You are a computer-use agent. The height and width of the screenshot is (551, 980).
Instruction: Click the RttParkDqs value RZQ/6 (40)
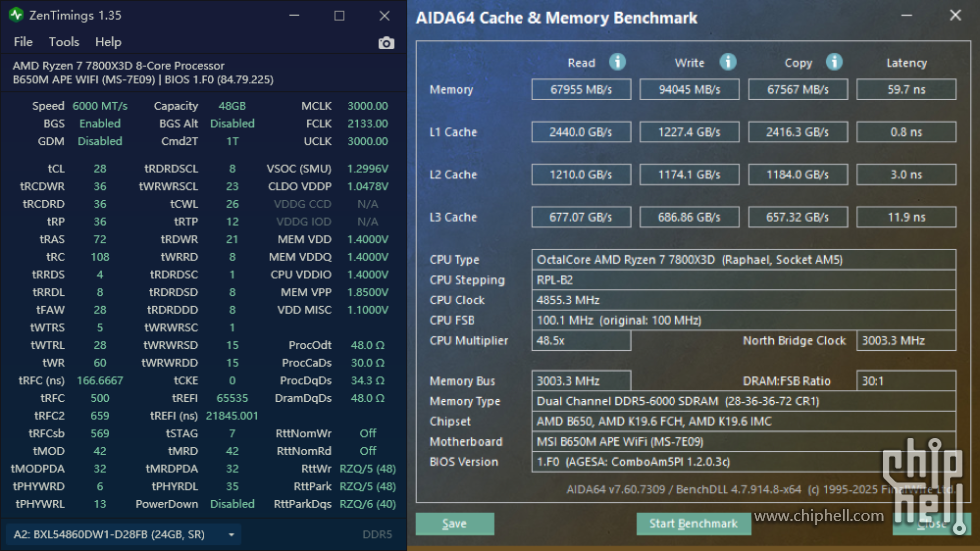coord(368,504)
